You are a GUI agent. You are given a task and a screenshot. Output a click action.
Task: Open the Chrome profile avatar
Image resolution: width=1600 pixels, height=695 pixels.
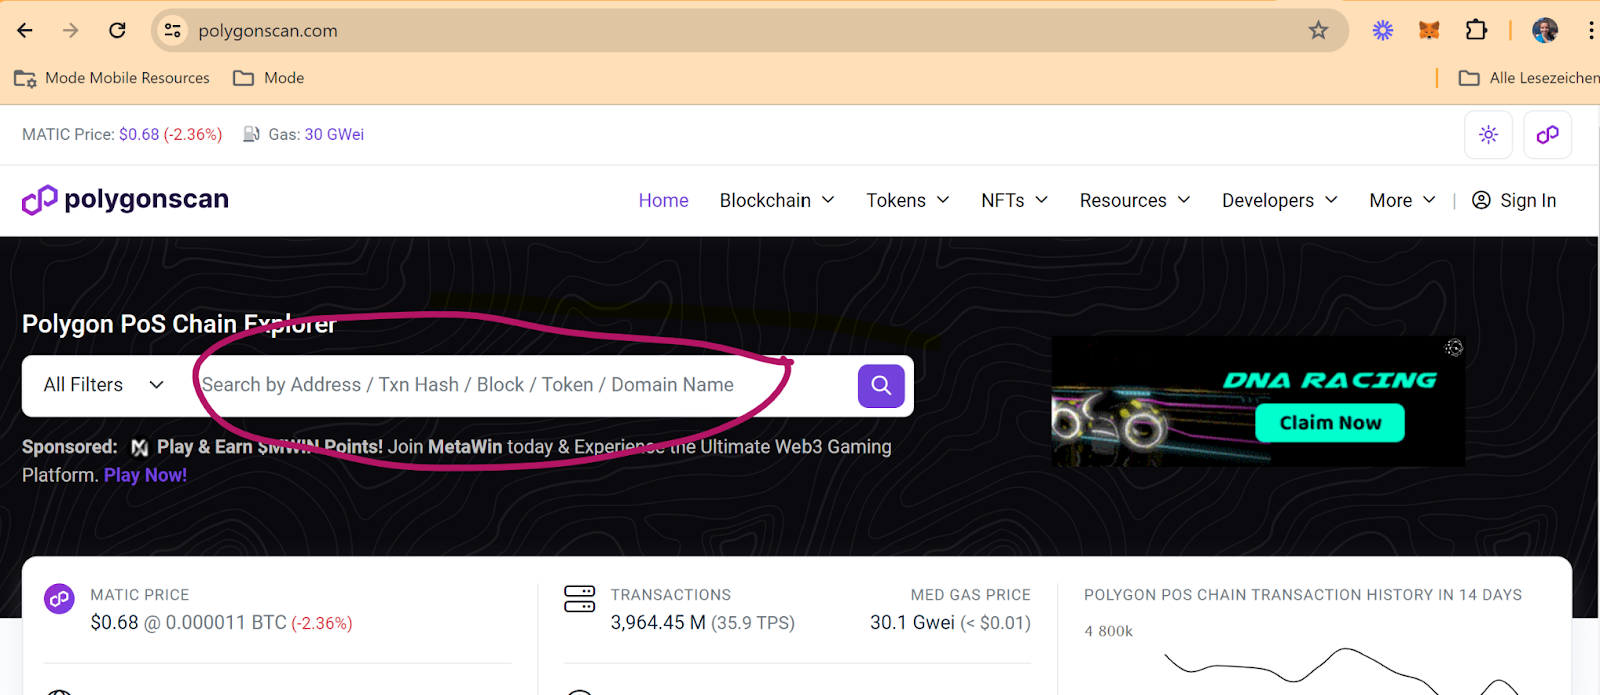(x=1545, y=30)
